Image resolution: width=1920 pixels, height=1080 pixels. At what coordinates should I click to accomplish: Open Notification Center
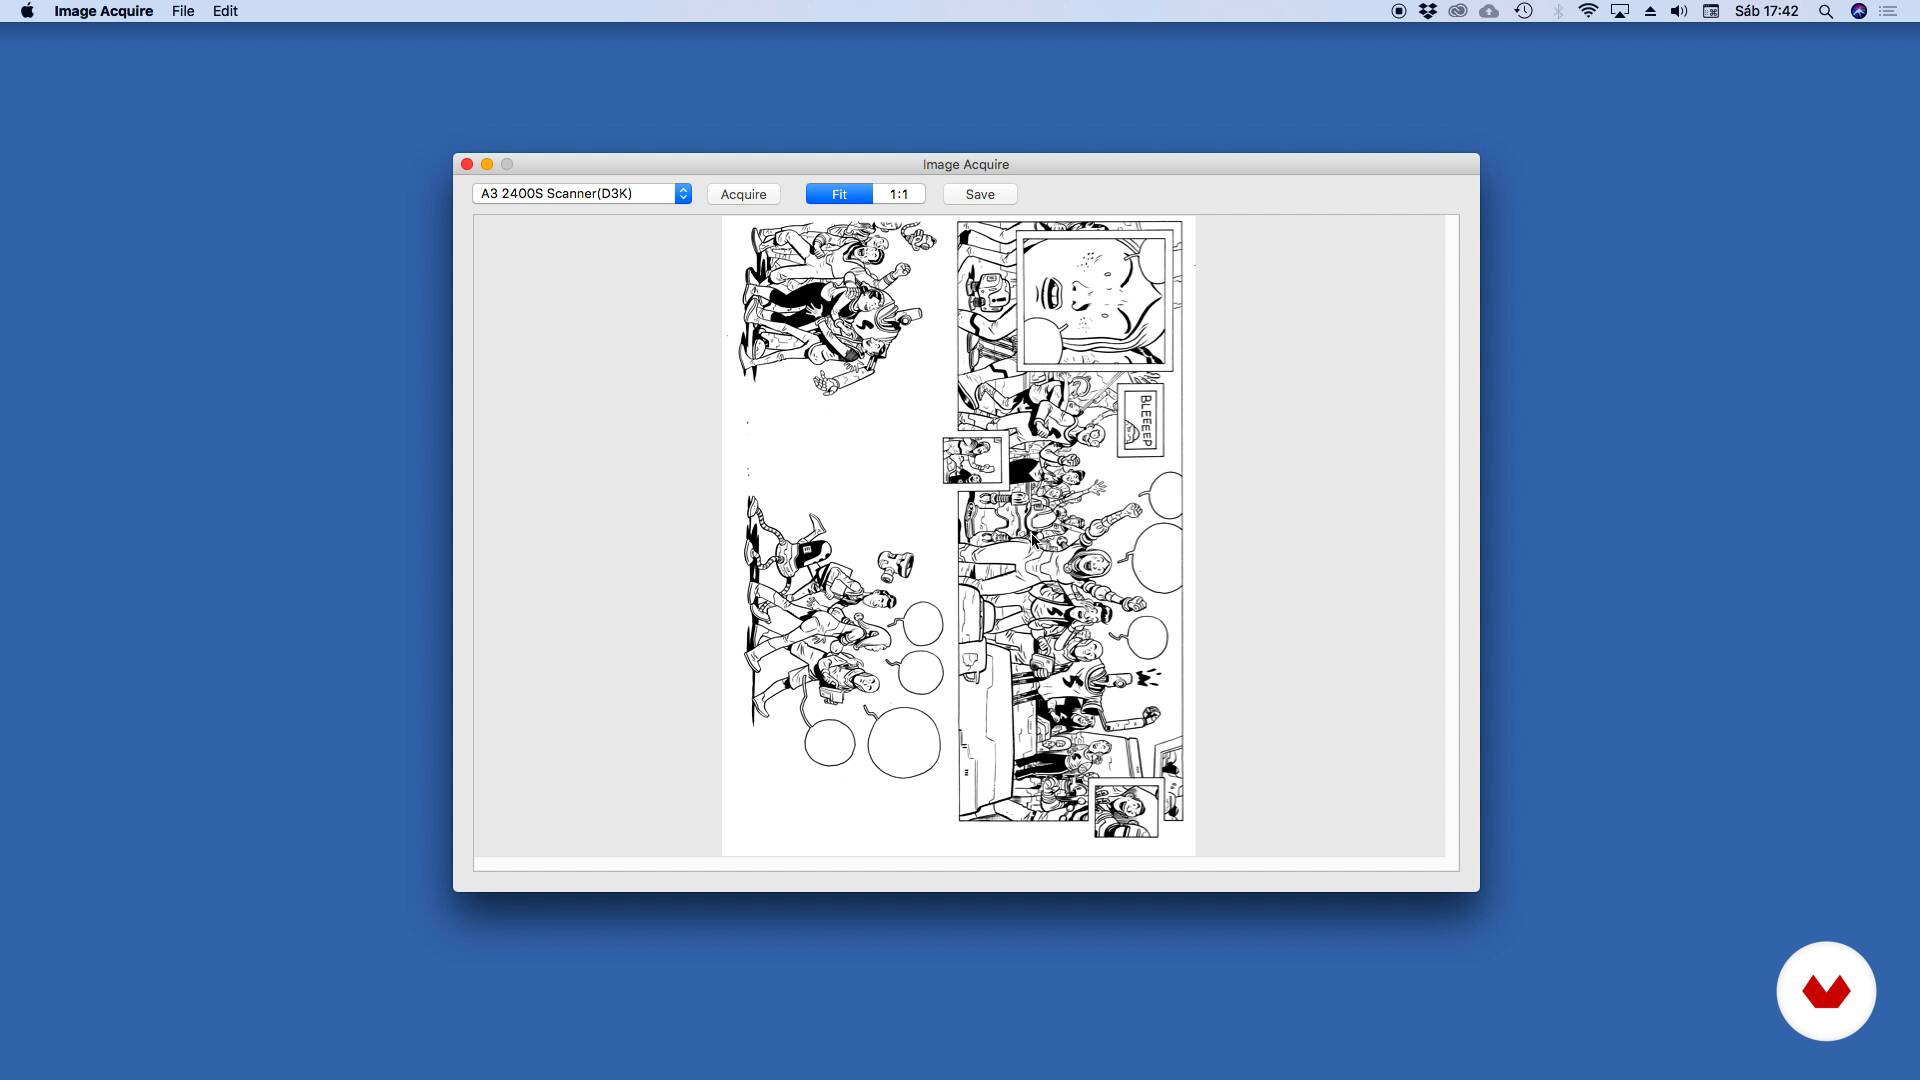1888,11
